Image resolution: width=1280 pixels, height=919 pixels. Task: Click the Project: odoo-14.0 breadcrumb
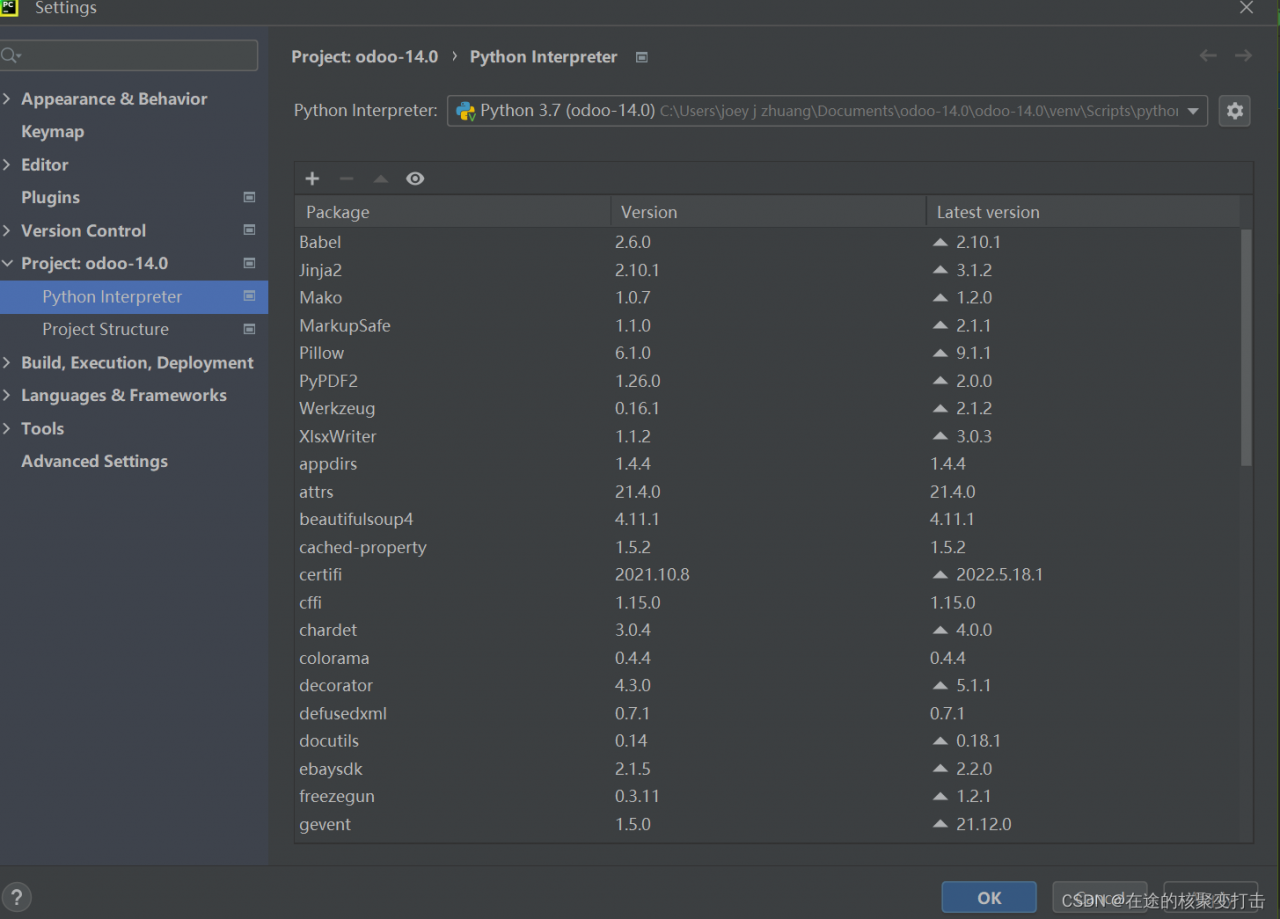click(x=365, y=57)
